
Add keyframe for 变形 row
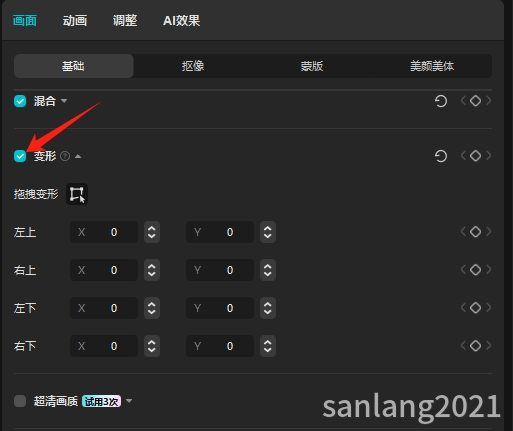[475, 156]
